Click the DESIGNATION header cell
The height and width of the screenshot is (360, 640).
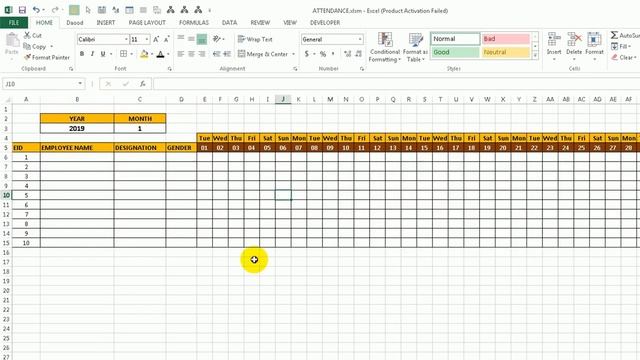click(140, 147)
